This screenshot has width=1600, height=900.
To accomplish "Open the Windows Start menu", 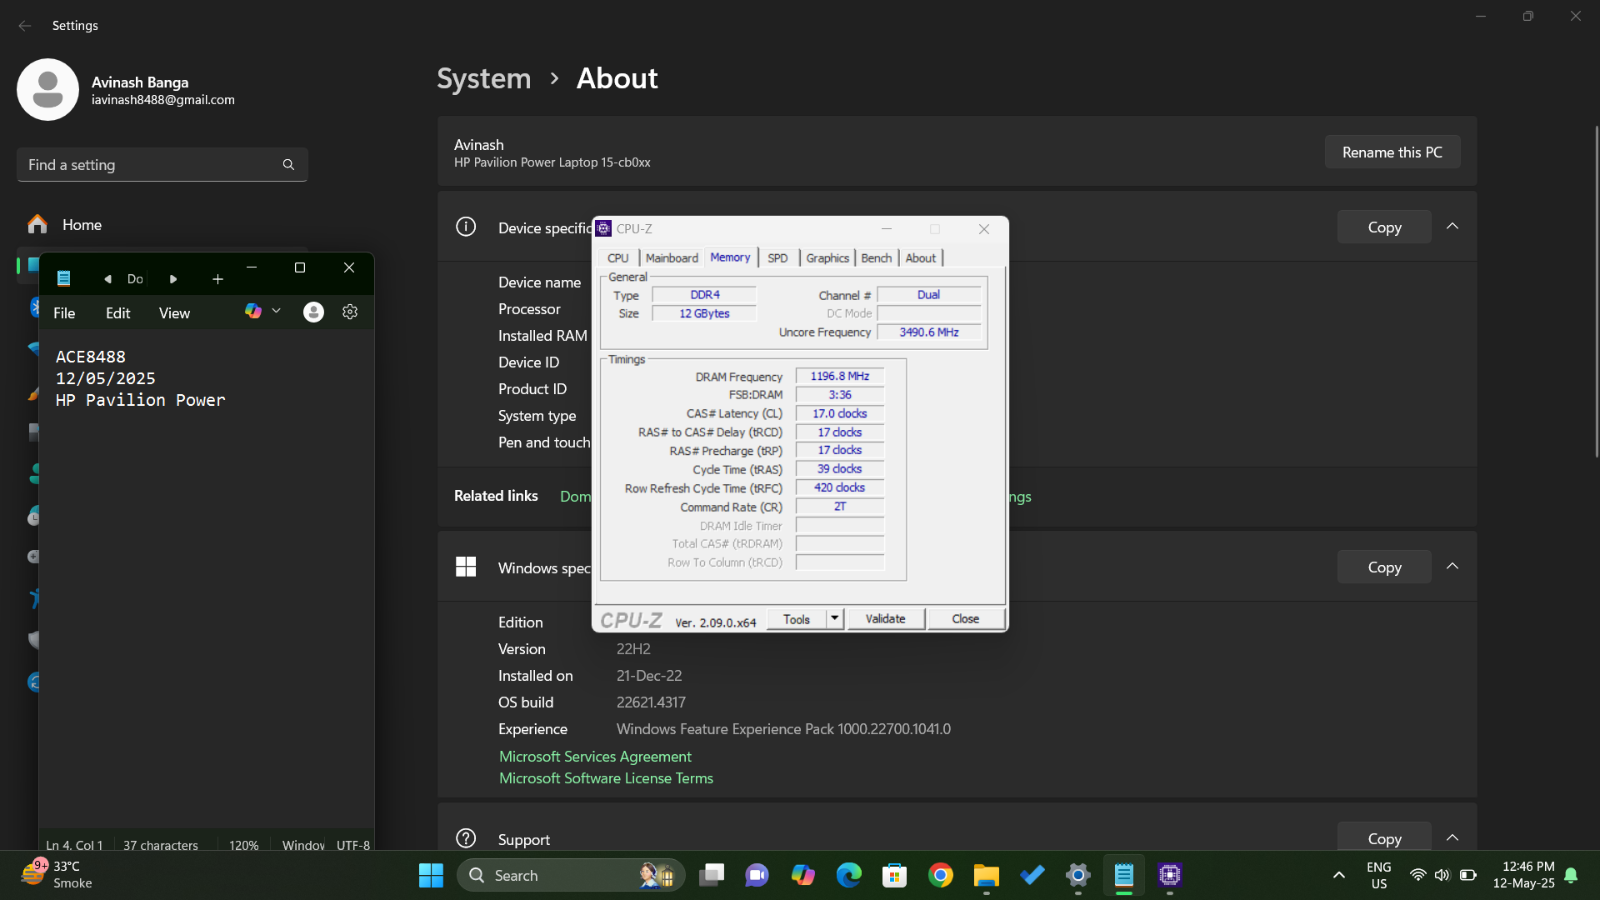I will point(431,876).
